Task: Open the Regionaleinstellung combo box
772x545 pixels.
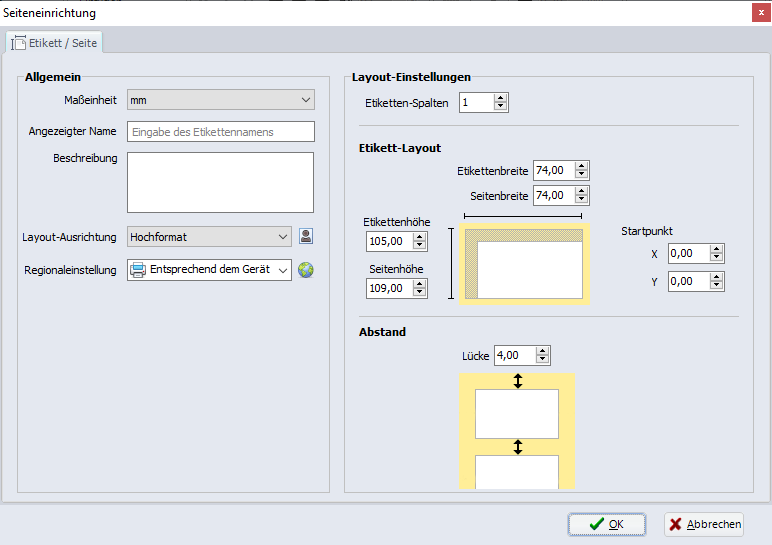Action: pos(282,270)
